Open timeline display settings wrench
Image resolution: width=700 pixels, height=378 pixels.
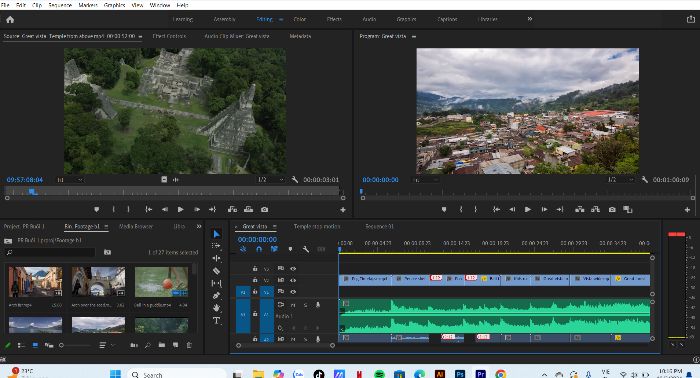click(x=306, y=249)
